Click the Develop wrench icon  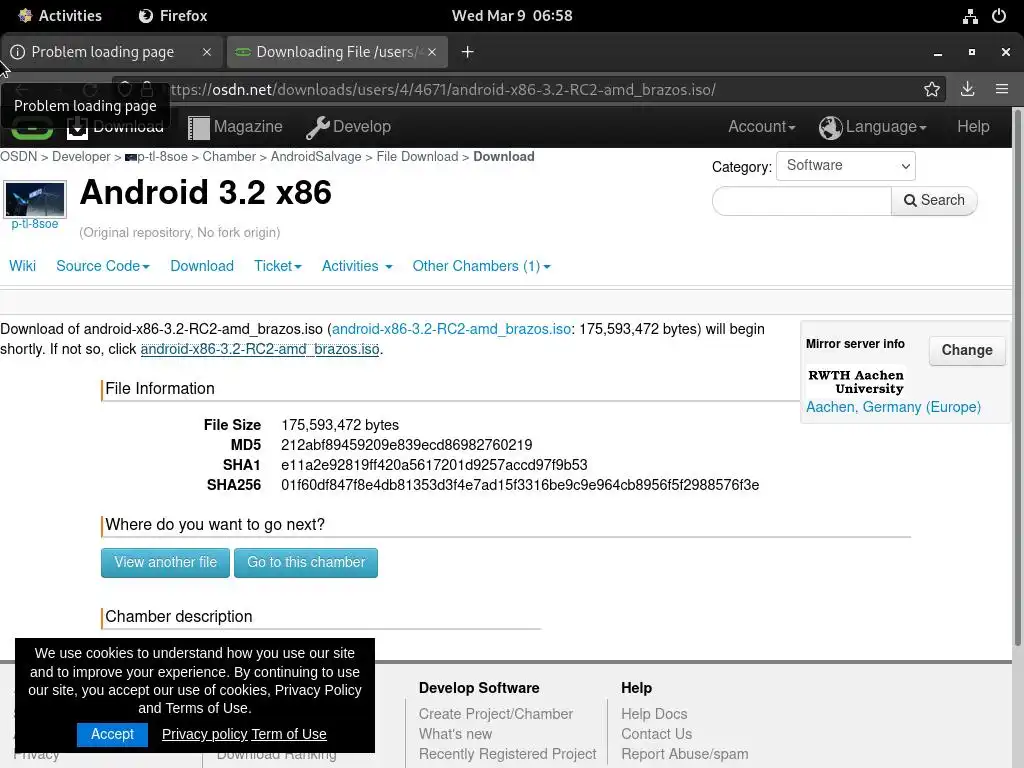[x=317, y=127]
